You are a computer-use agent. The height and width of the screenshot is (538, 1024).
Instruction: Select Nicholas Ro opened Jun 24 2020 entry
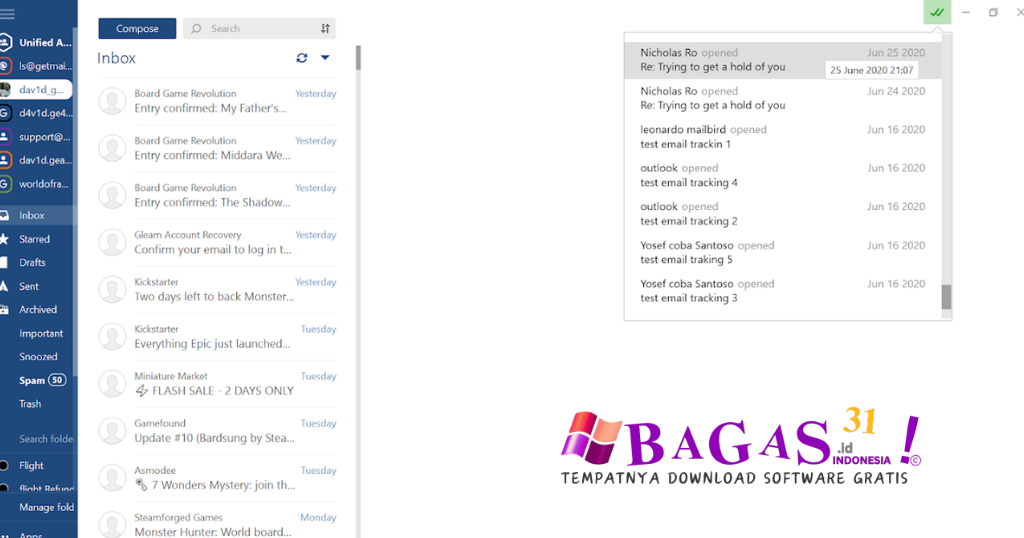pos(782,99)
